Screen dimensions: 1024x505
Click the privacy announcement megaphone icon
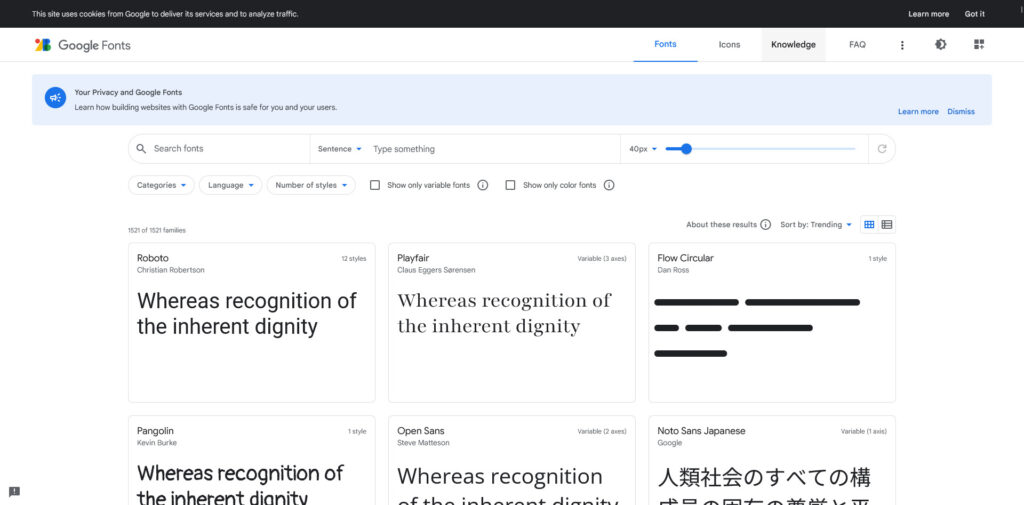pos(56,98)
